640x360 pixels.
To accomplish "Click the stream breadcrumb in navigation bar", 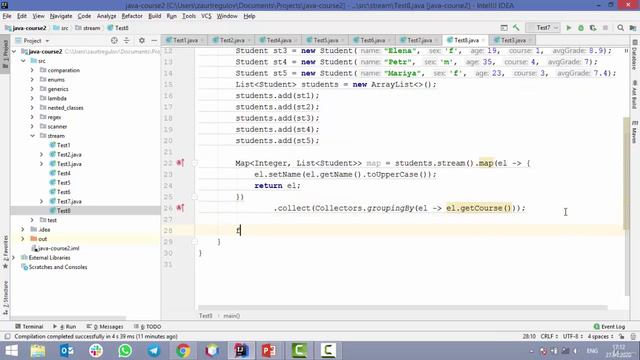I will [x=88, y=28].
